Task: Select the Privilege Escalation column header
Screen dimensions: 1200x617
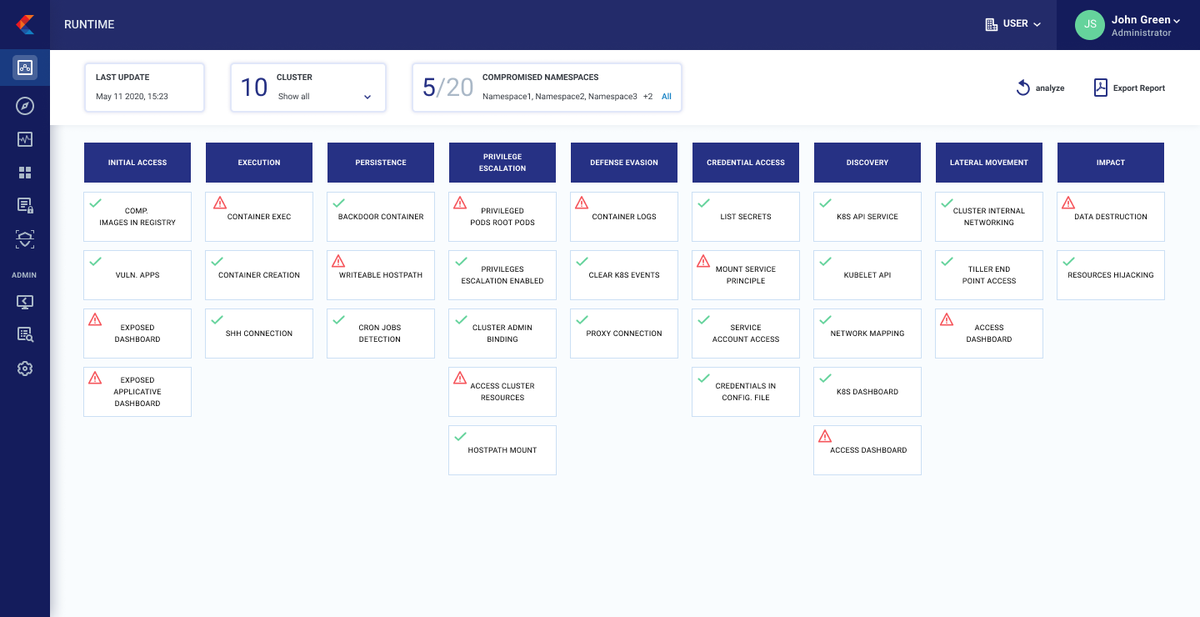Action: [503, 162]
